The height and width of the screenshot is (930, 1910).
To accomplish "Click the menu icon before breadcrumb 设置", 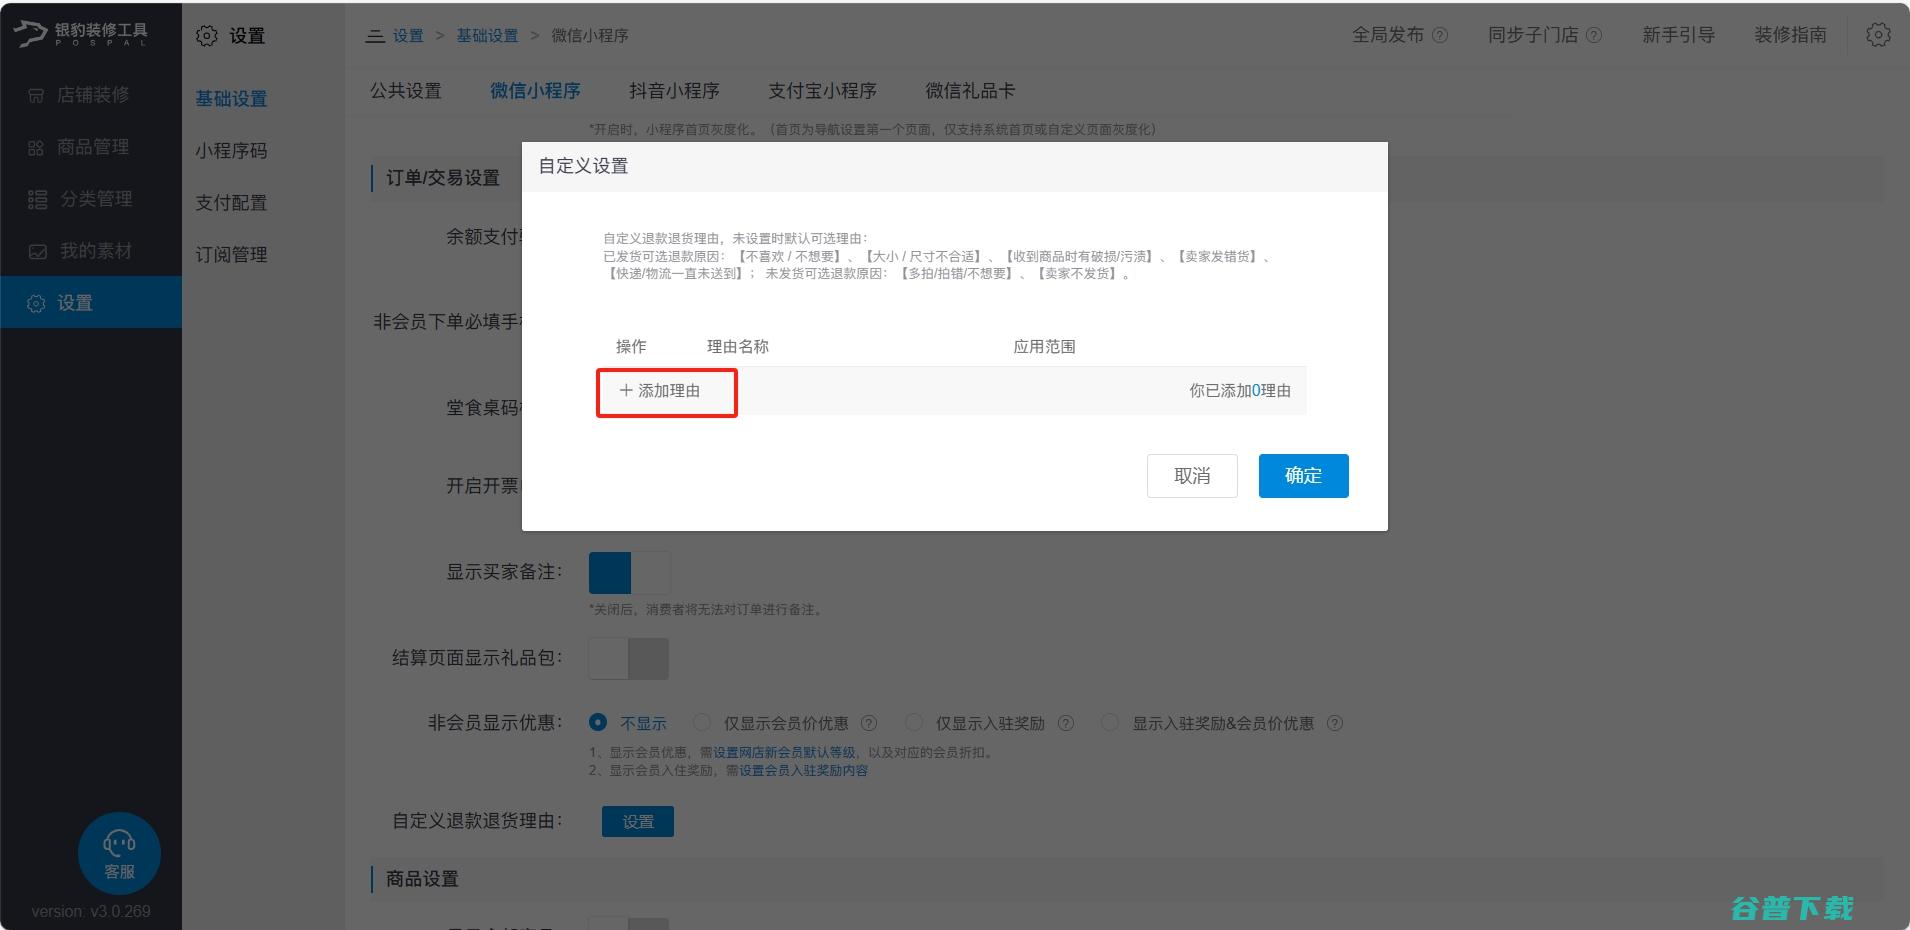I will coord(375,36).
